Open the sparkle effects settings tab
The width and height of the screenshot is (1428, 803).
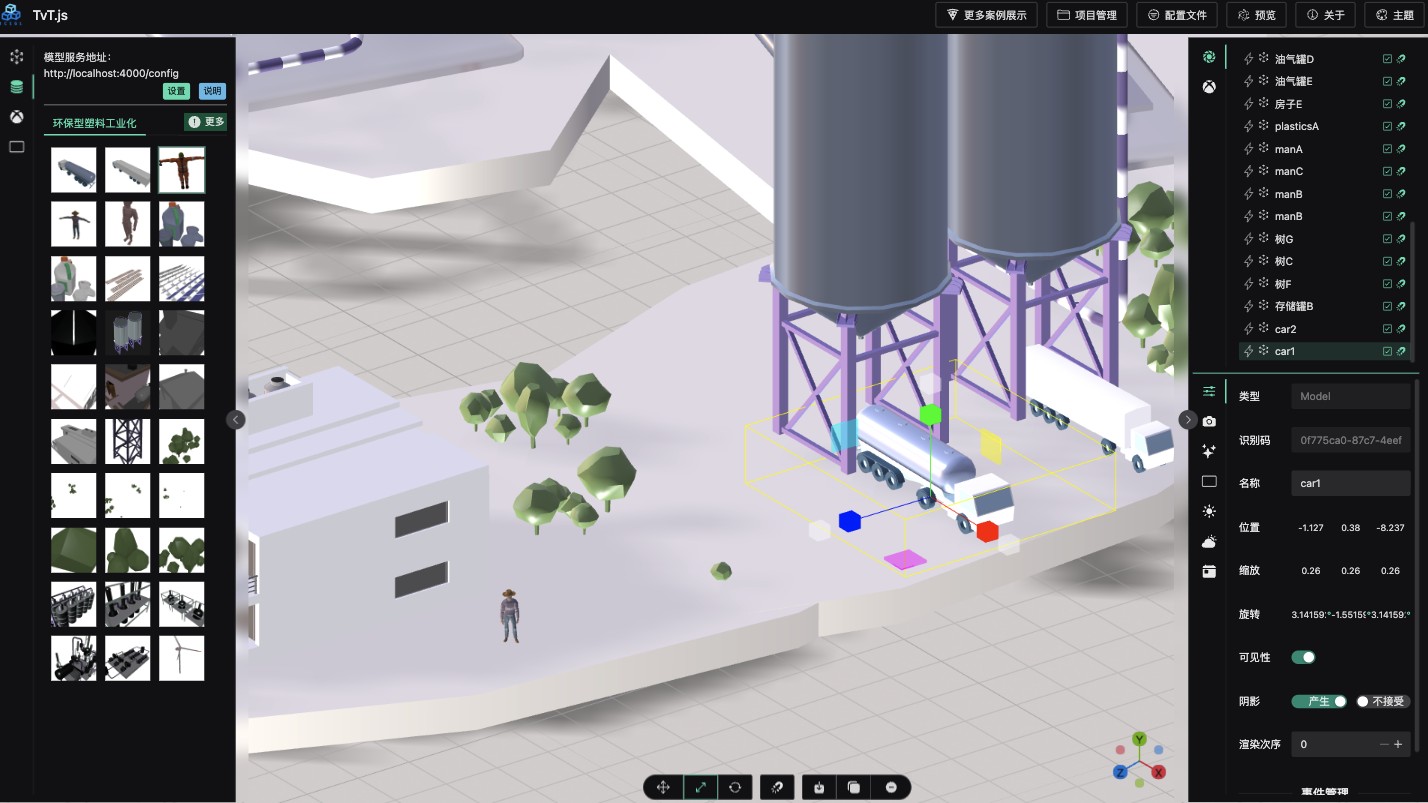1209,451
